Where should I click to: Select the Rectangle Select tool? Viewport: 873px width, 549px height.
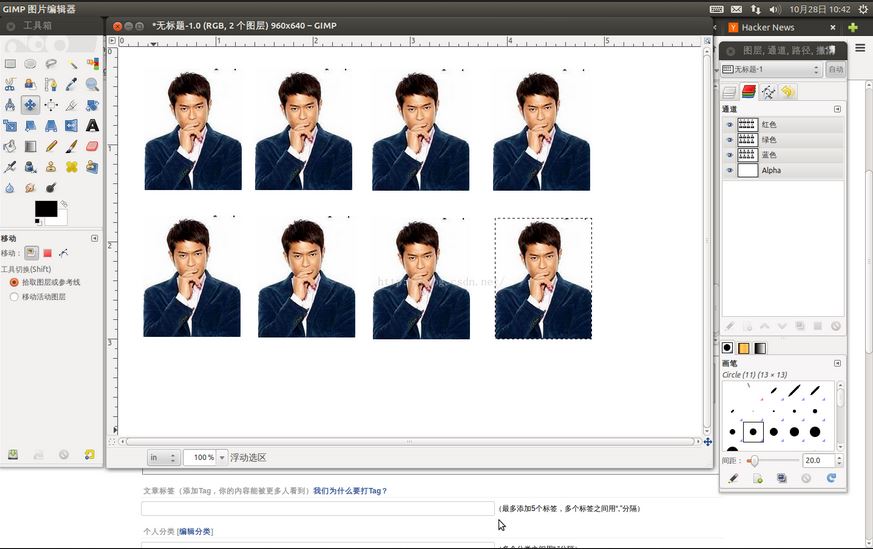10,64
